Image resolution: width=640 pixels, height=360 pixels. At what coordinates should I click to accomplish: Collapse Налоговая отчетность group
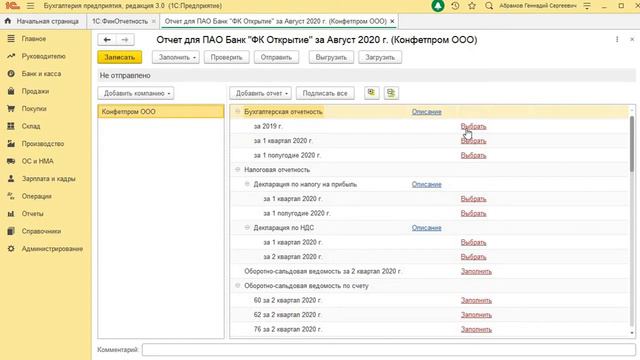pos(238,169)
